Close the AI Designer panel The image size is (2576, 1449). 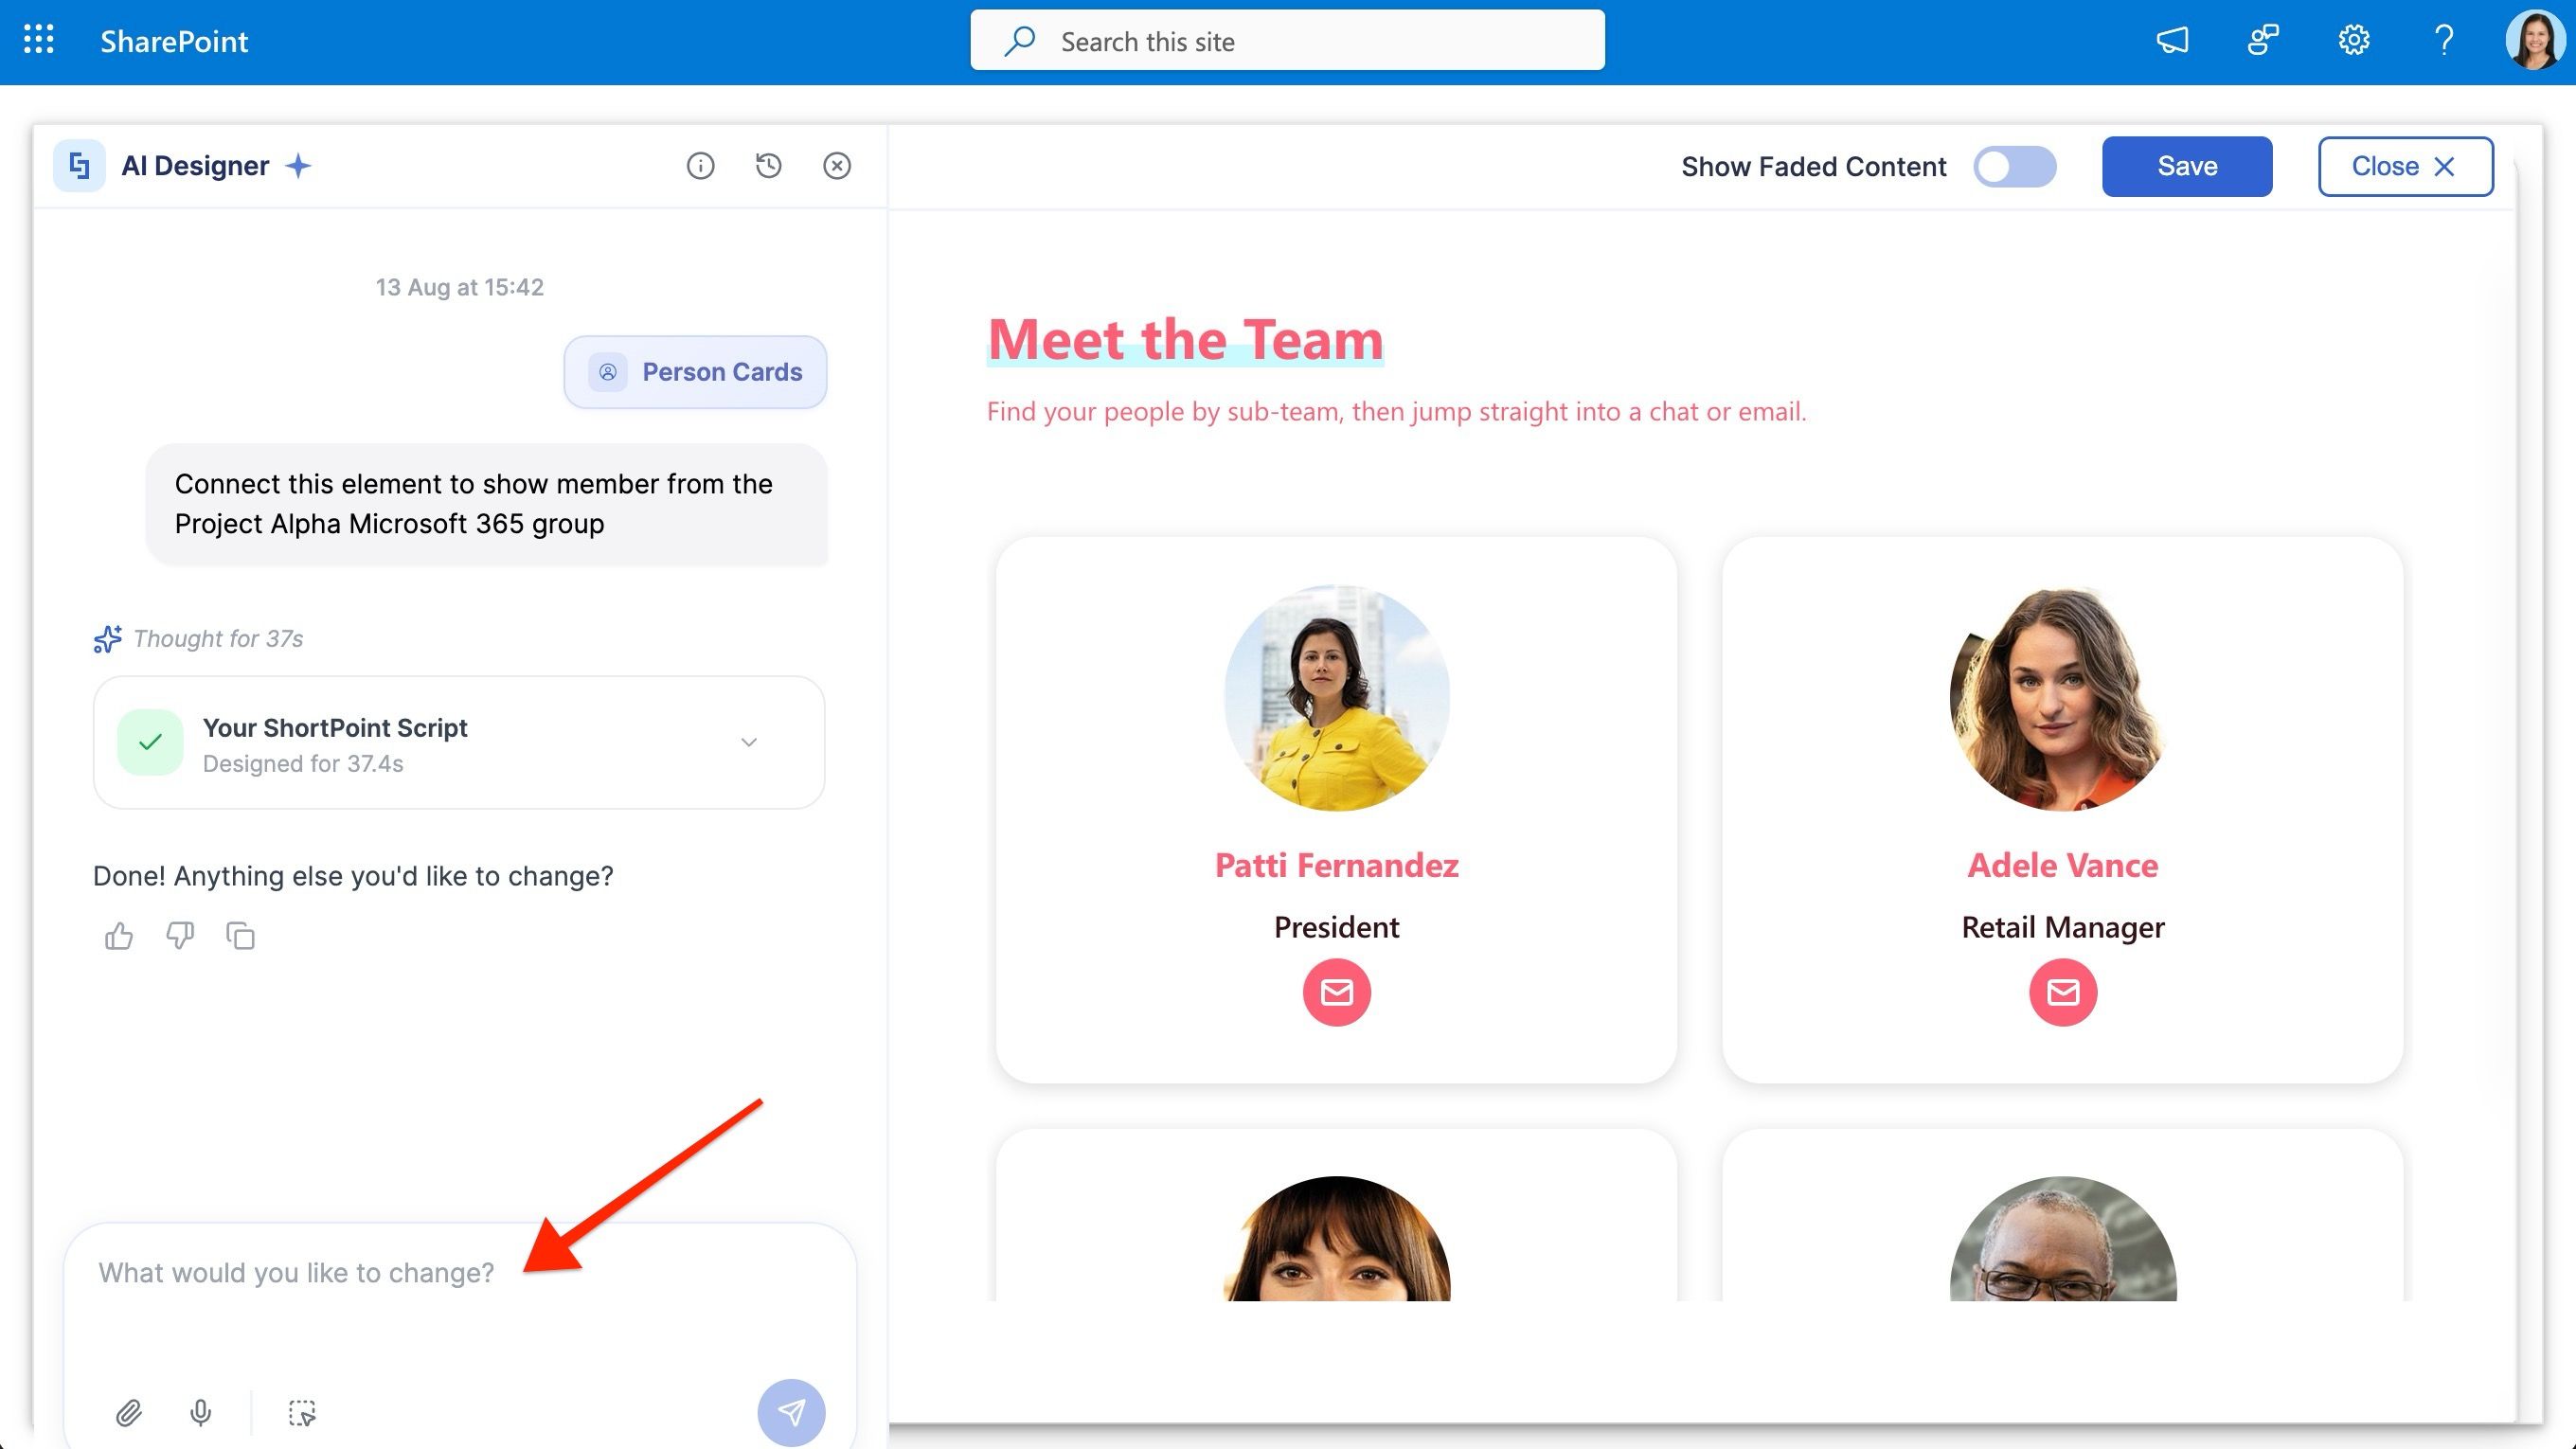tap(837, 165)
